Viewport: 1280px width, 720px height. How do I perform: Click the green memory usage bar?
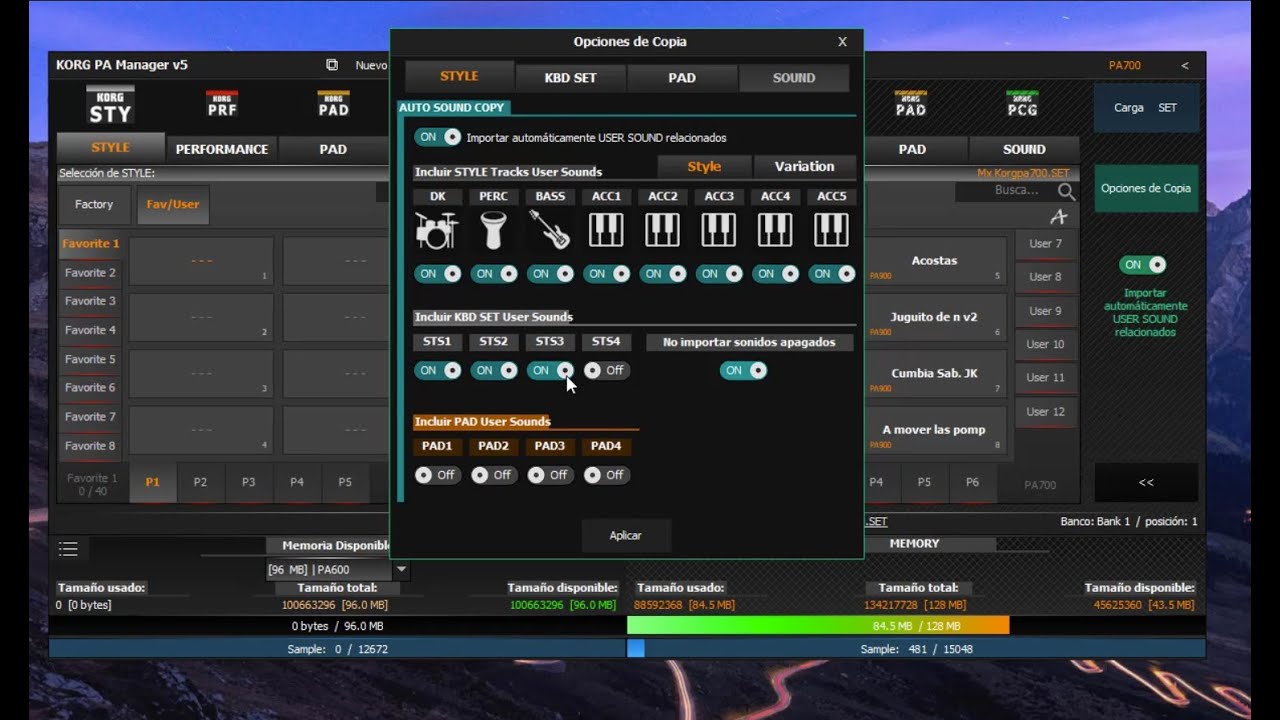(818, 626)
